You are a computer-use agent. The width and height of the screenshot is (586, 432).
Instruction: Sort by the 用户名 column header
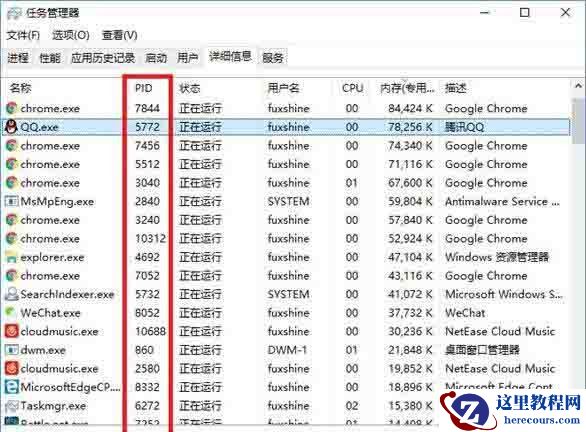[283, 88]
